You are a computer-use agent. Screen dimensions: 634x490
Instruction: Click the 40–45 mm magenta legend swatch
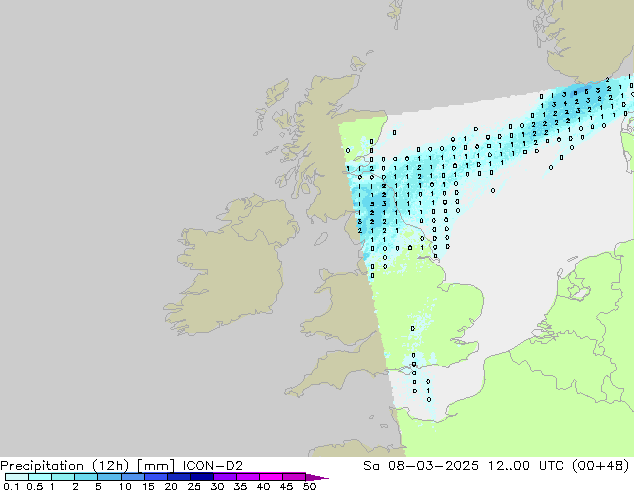click(x=271, y=477)
